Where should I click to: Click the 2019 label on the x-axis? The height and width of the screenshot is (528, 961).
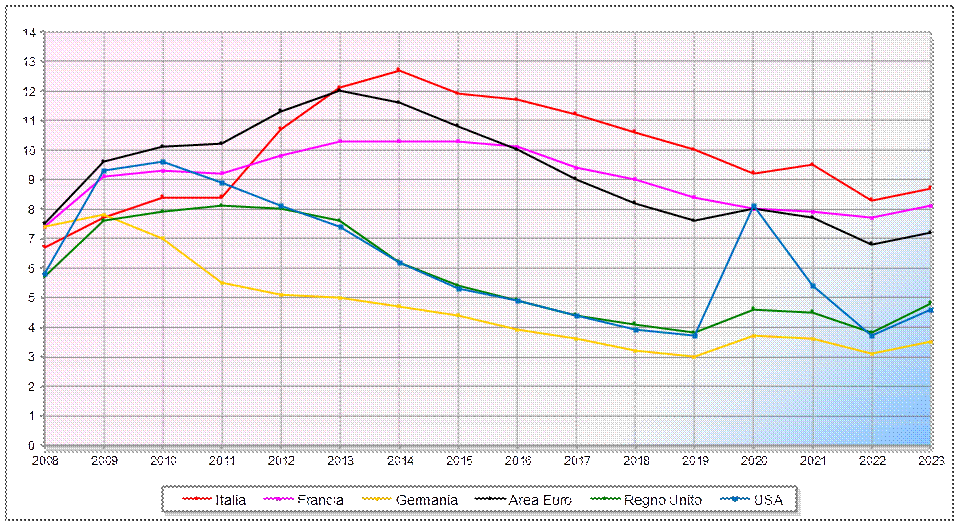click(x=695, y=460)
